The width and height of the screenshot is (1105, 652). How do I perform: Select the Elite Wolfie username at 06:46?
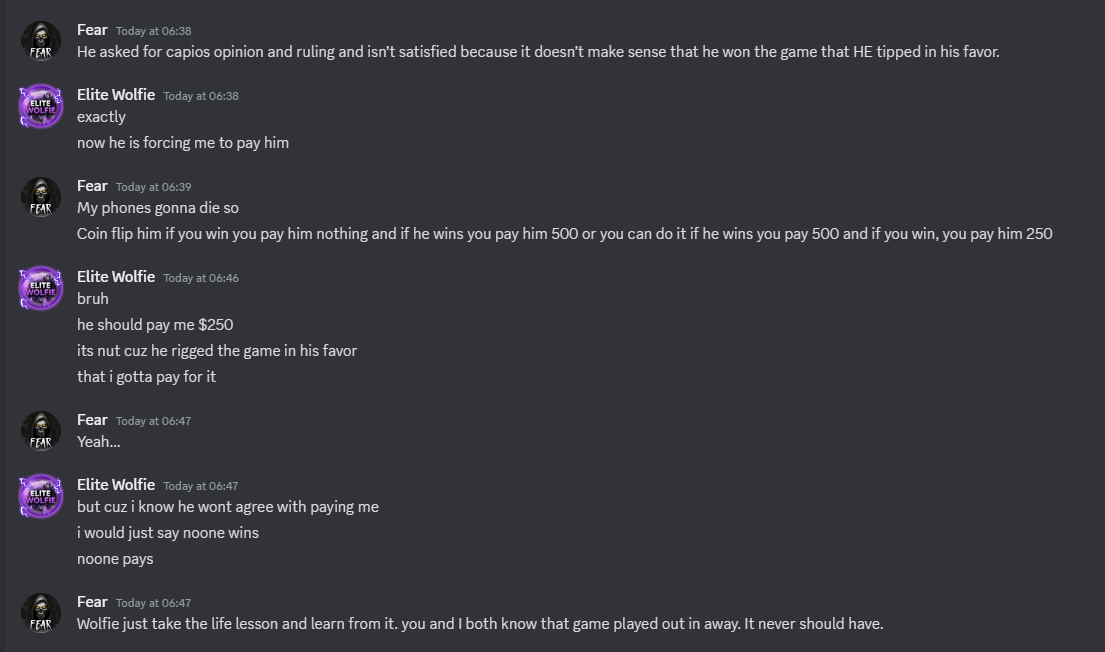[116, 276]
